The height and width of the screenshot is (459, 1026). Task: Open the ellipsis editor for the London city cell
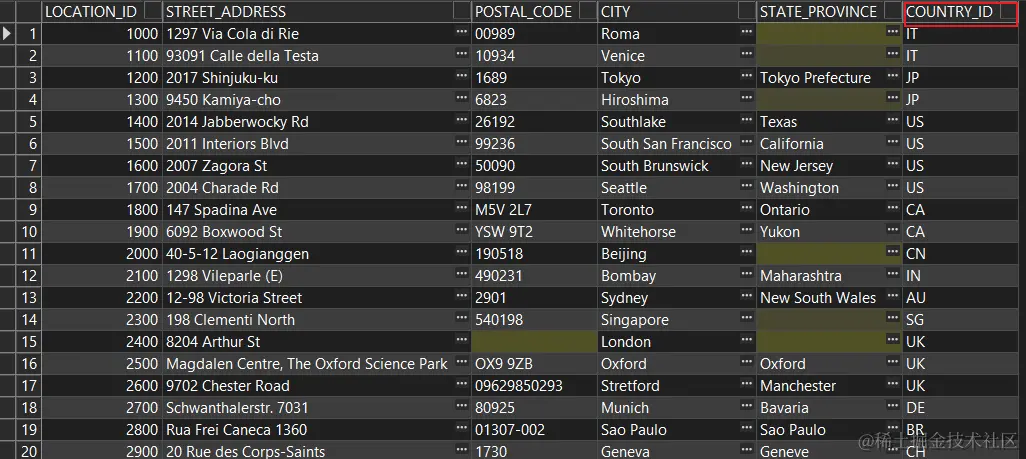tap(747, 340)
